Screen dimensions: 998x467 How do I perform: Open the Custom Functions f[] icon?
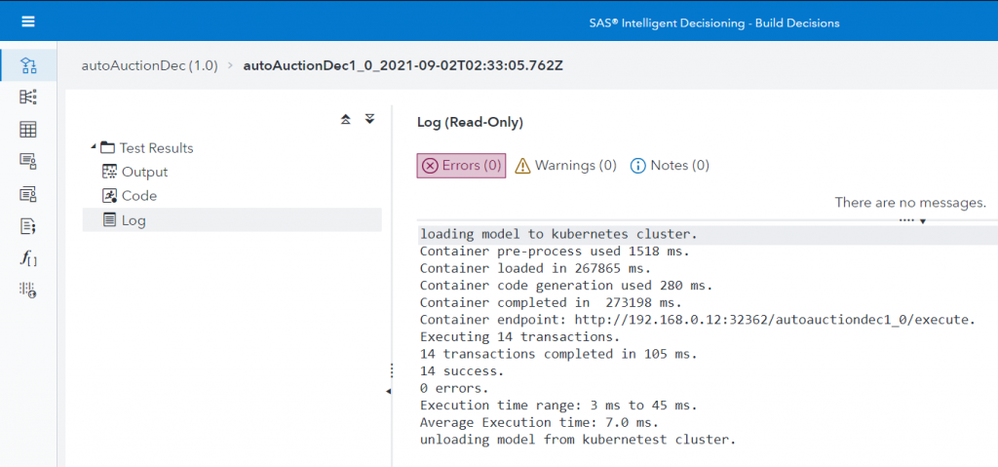pyautogui.click(x=28, y=258)
